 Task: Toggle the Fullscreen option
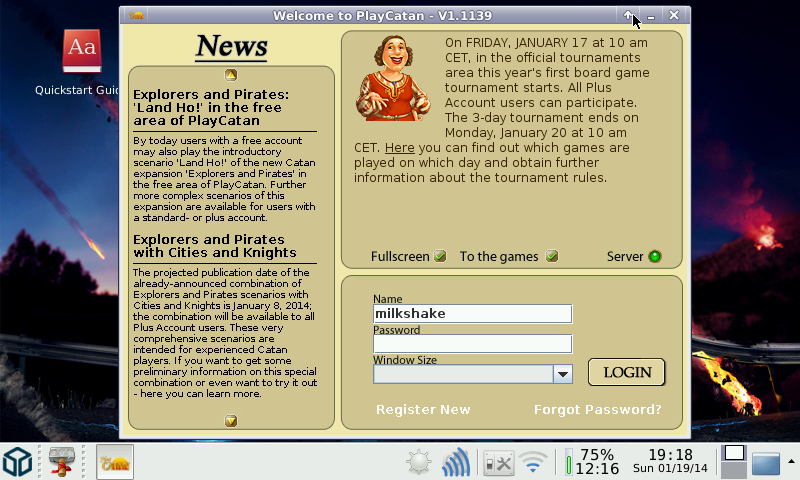click(x=440, y=257)
